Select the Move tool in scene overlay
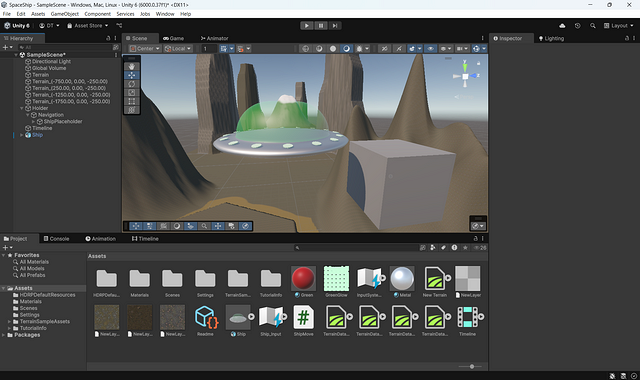Image resolution: width=640 pixels, height=380 pixels. [131, 75]
